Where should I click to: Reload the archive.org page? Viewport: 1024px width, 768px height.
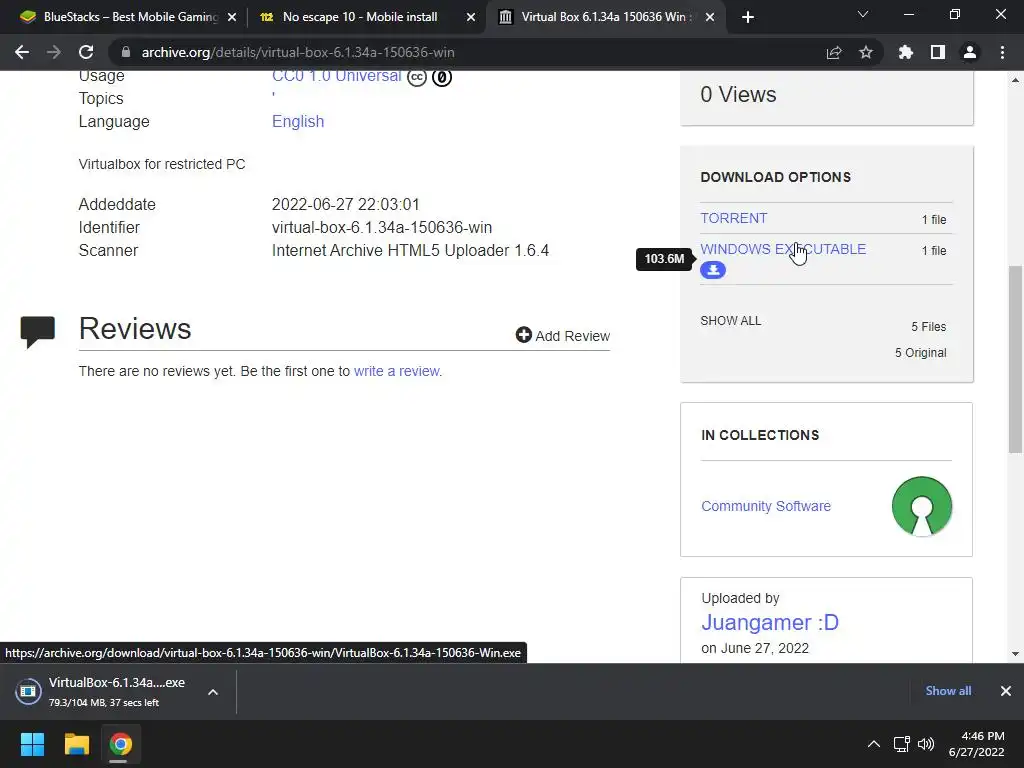coord(86,52)
